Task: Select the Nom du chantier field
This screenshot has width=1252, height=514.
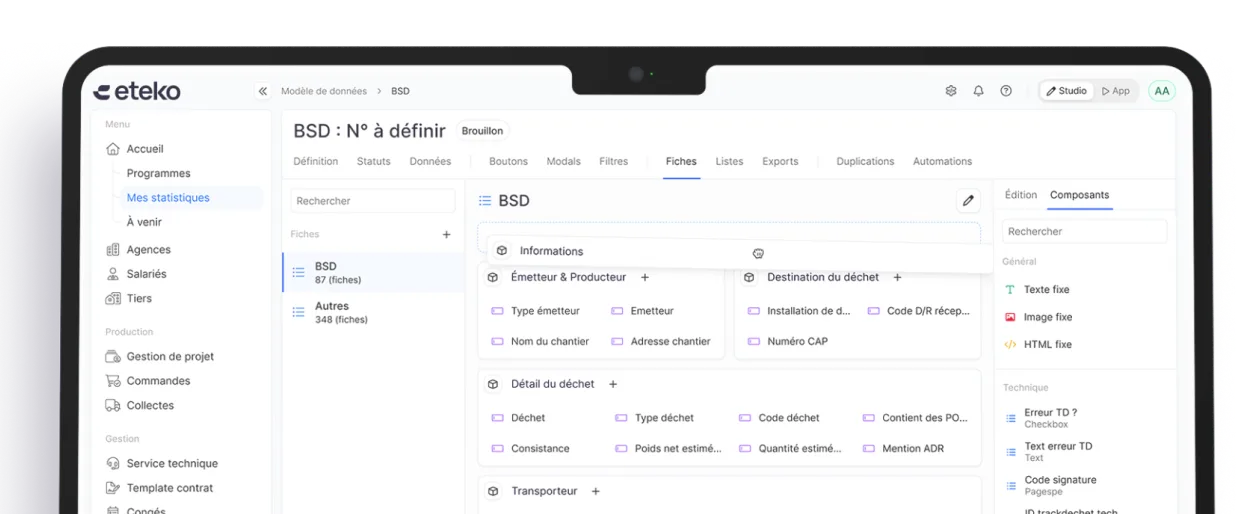Action: (x=540, y=341)
